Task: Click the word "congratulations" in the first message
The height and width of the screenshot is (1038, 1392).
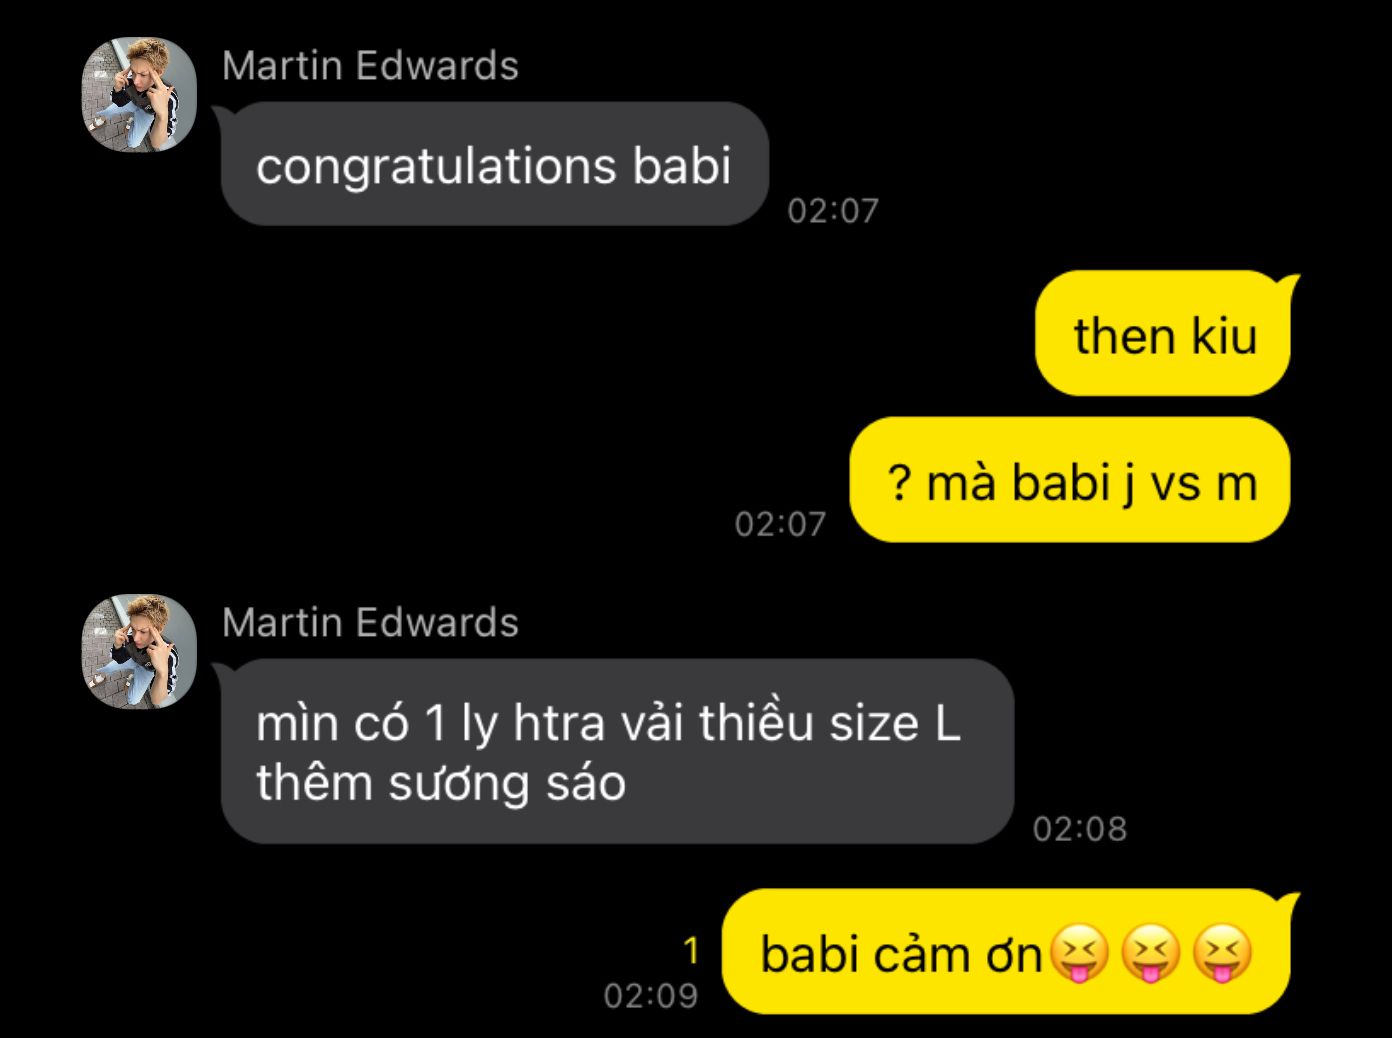Action: coord(436,167)
